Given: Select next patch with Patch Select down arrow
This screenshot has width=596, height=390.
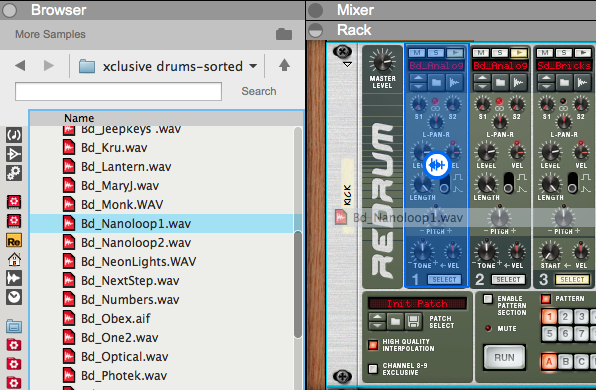Looking at the screenshot, I should (x=377, y=325).
